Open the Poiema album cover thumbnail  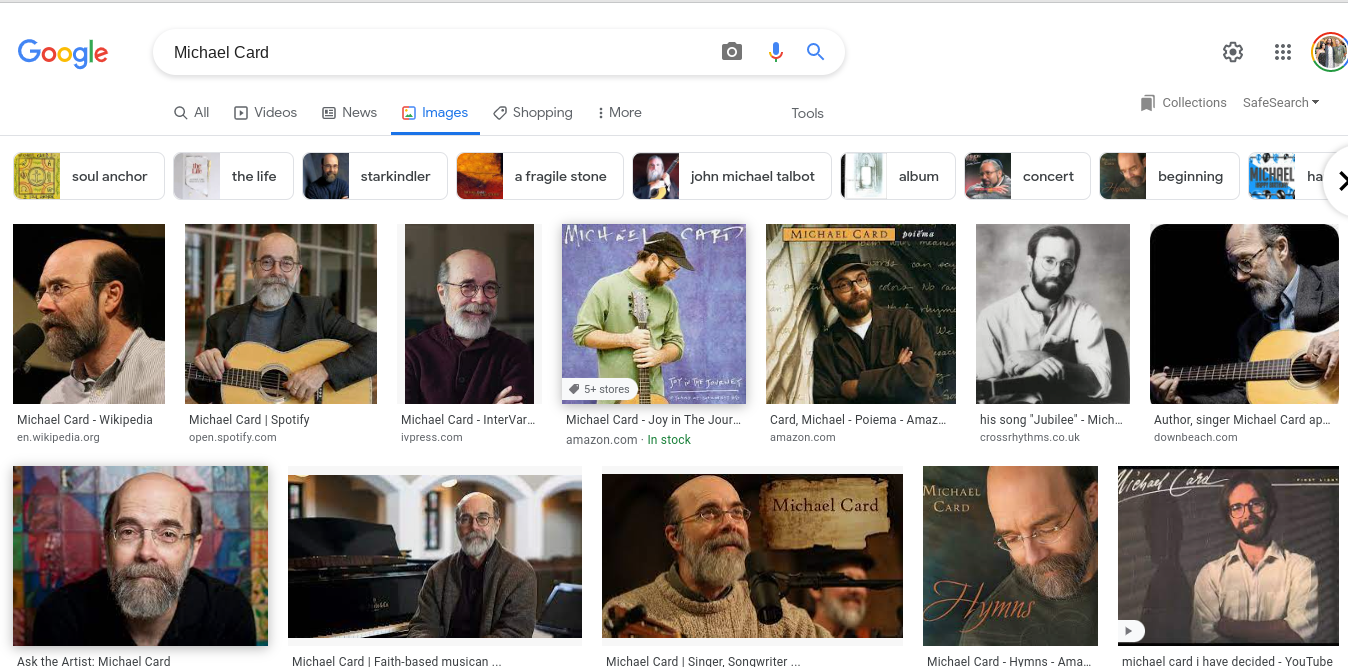pos(861,314)
